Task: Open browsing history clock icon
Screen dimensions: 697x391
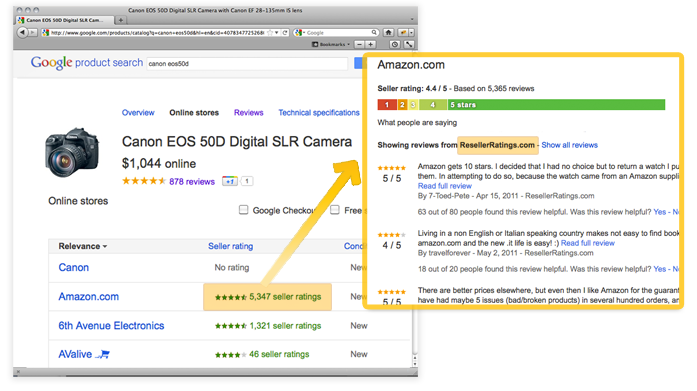Action: [x=395, y=44]
